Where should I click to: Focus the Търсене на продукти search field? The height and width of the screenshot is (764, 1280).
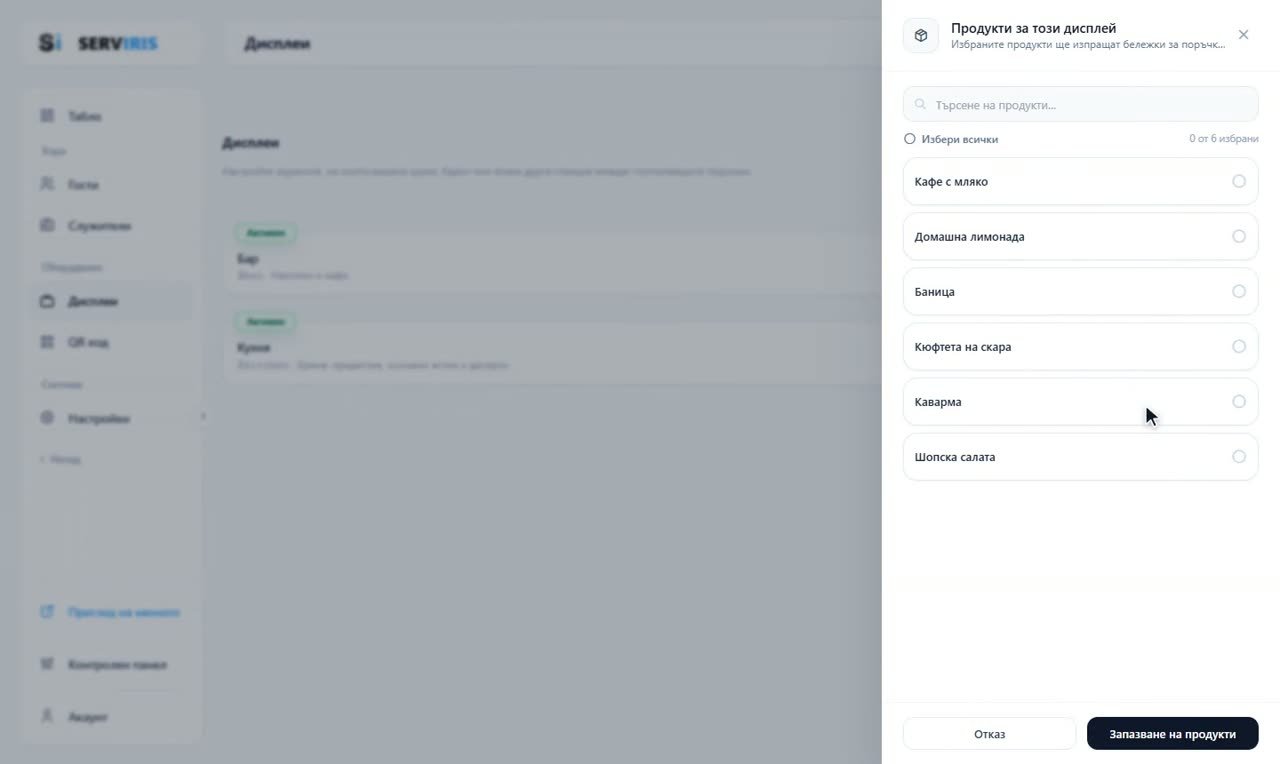[1080, 104]
